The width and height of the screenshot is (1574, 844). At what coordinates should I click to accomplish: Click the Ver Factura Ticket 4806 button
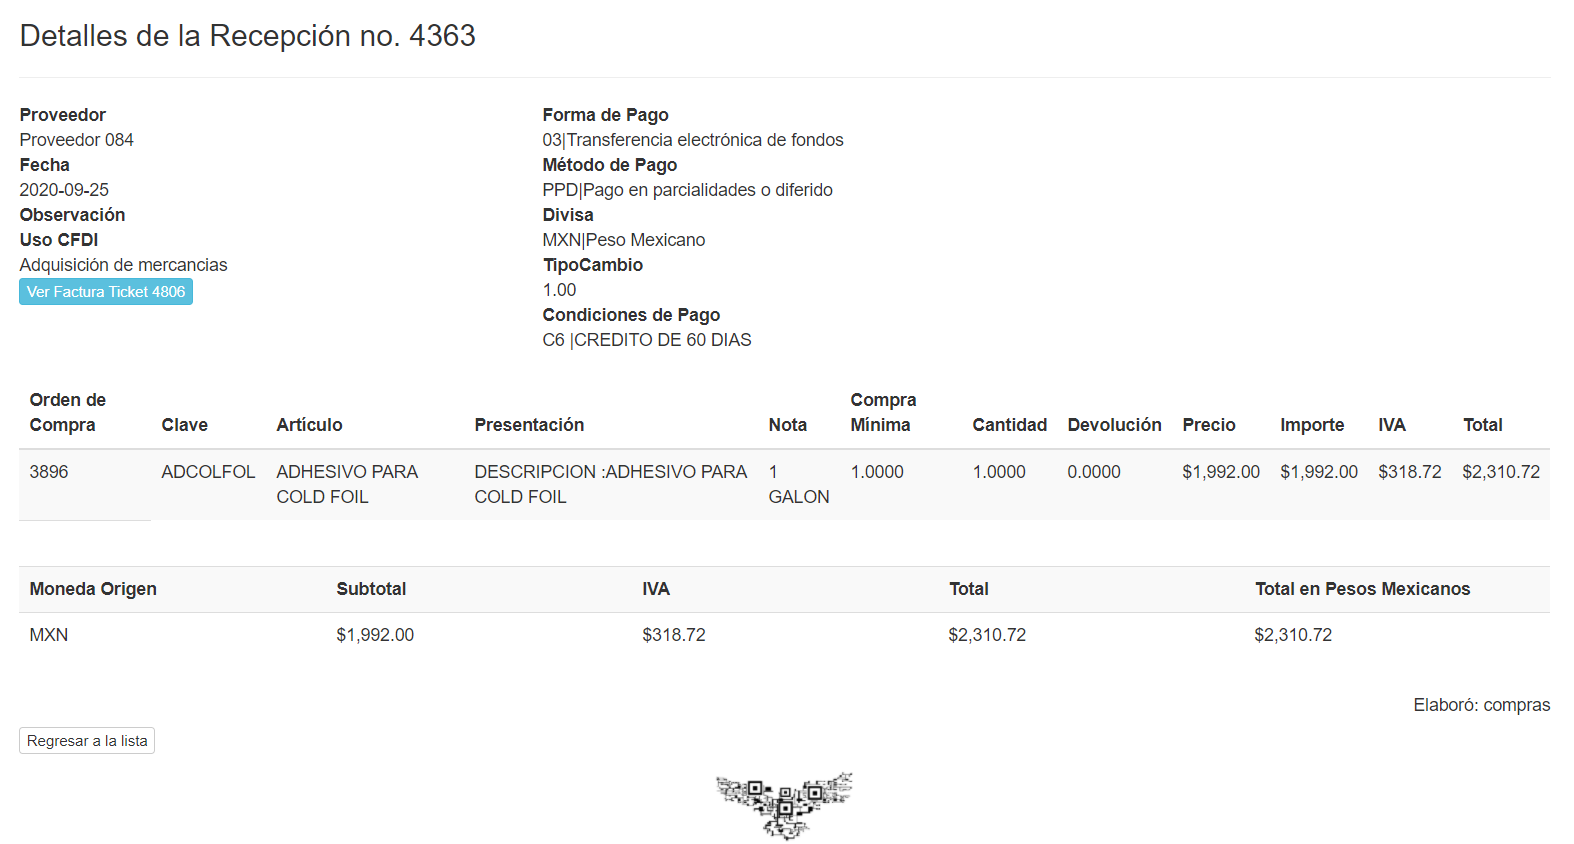(x=106, y=292)
